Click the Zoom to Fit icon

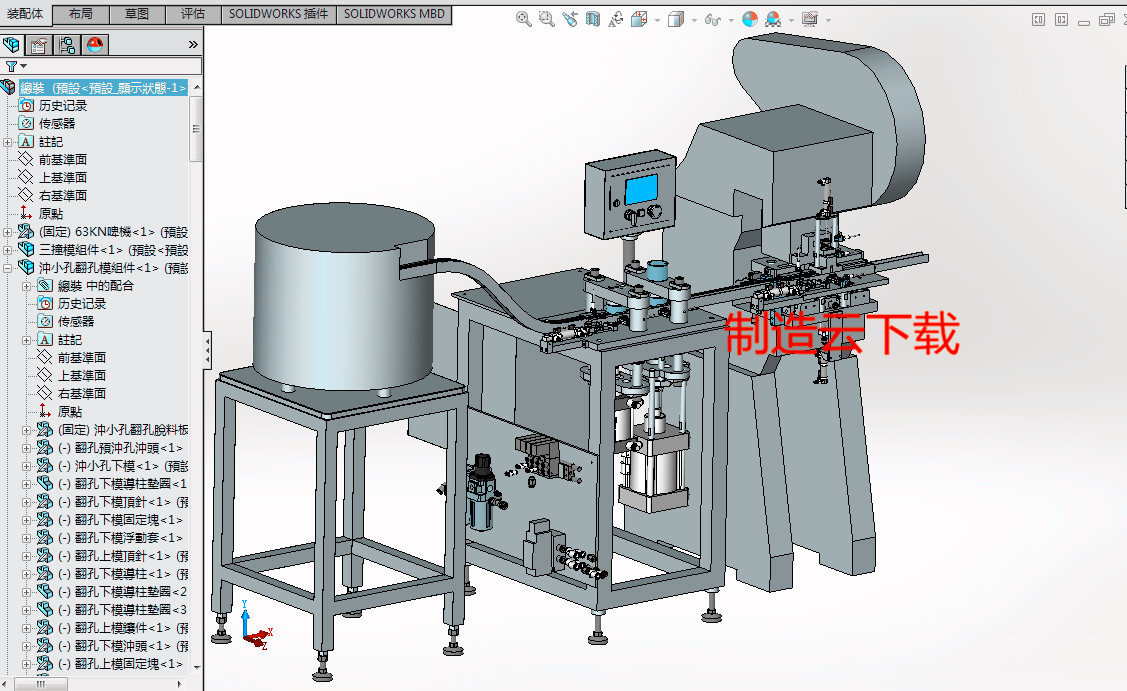(x=523, y=19)
